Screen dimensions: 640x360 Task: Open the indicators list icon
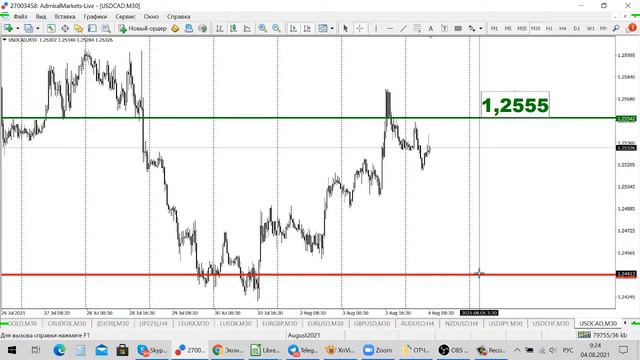(x=323, y=28)
